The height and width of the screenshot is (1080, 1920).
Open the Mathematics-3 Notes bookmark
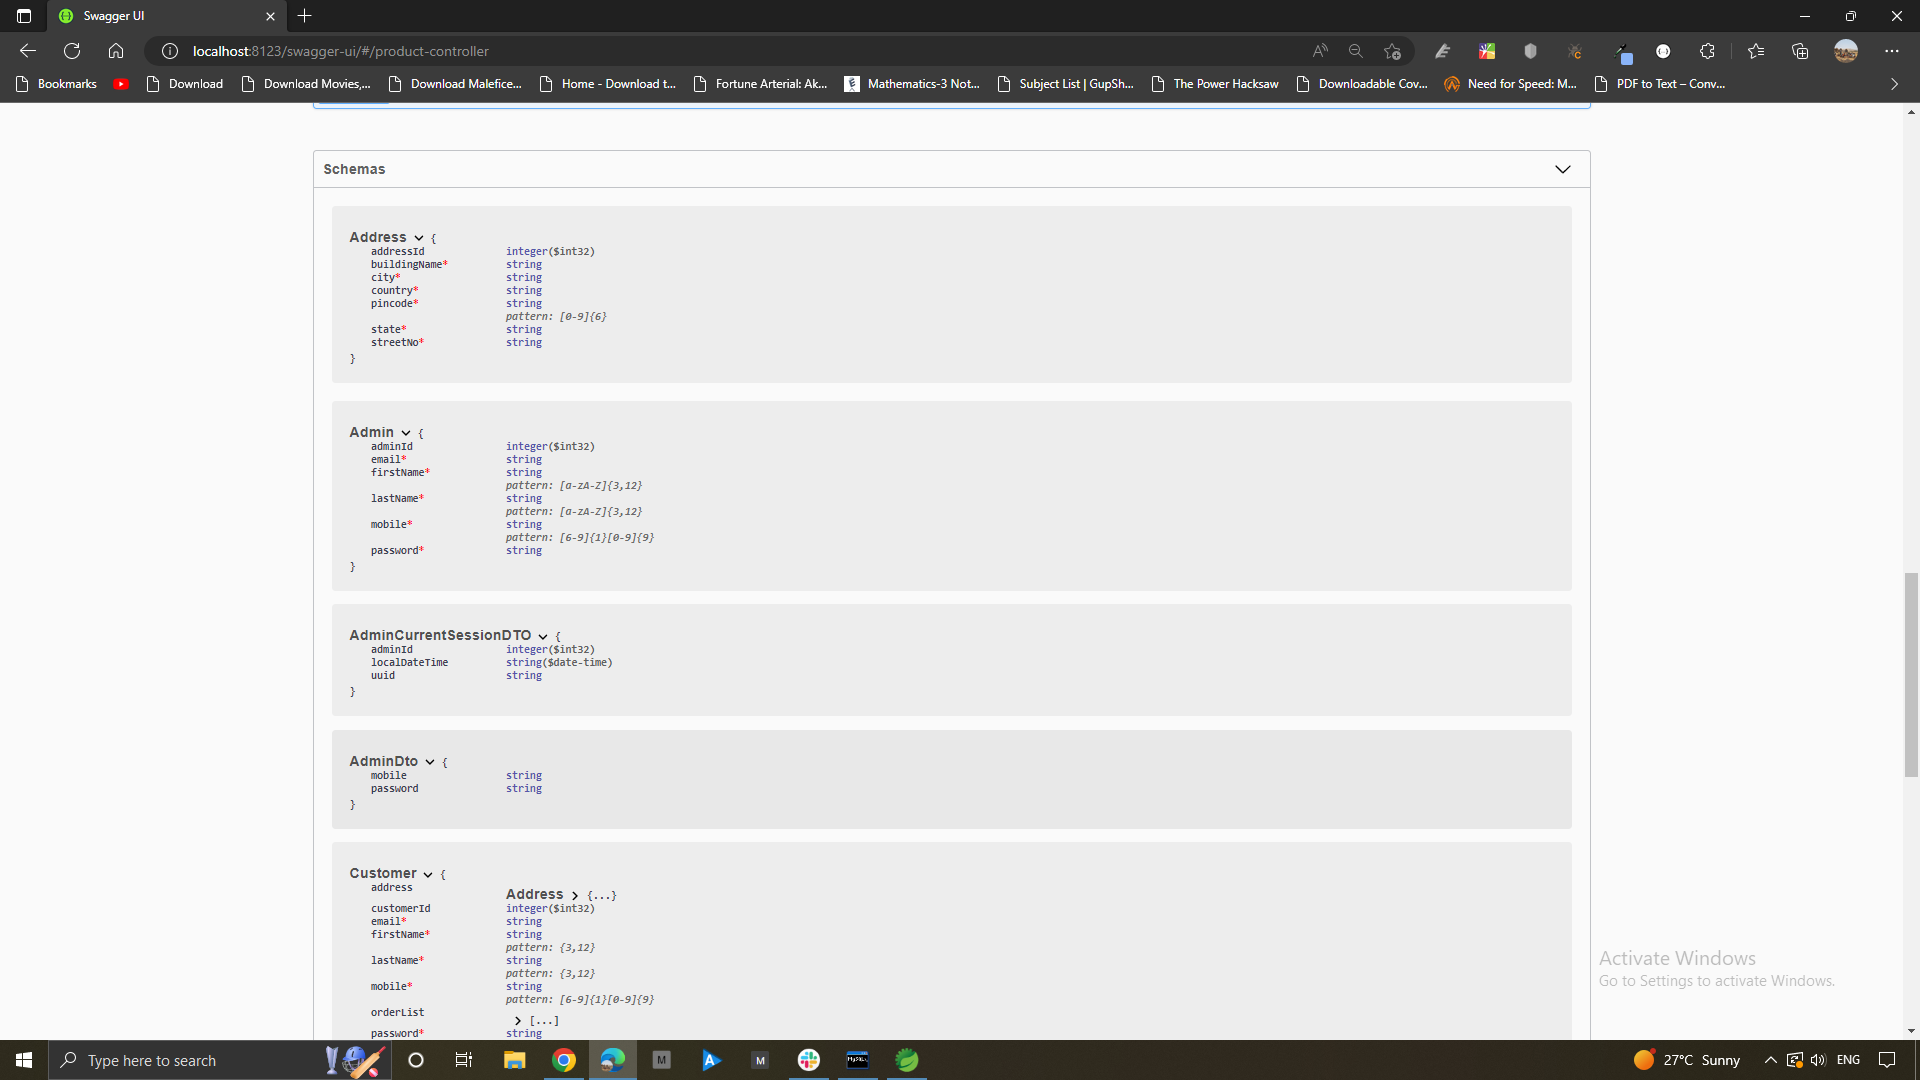point(912,84)
